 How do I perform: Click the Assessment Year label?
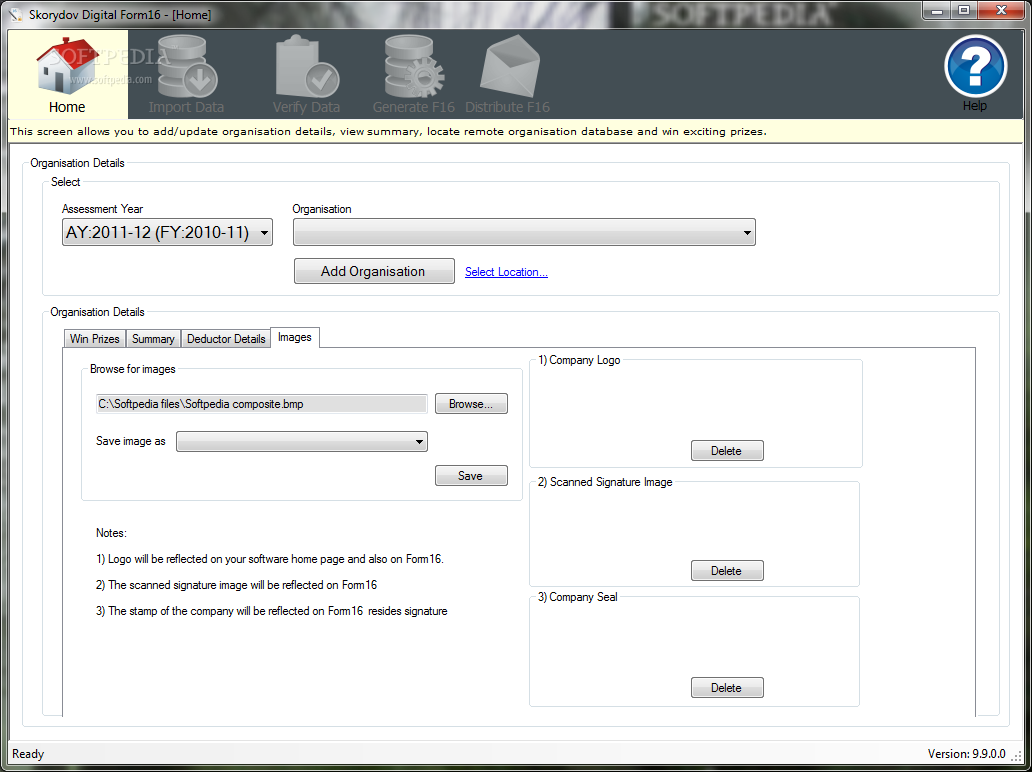tap(102, 209)
